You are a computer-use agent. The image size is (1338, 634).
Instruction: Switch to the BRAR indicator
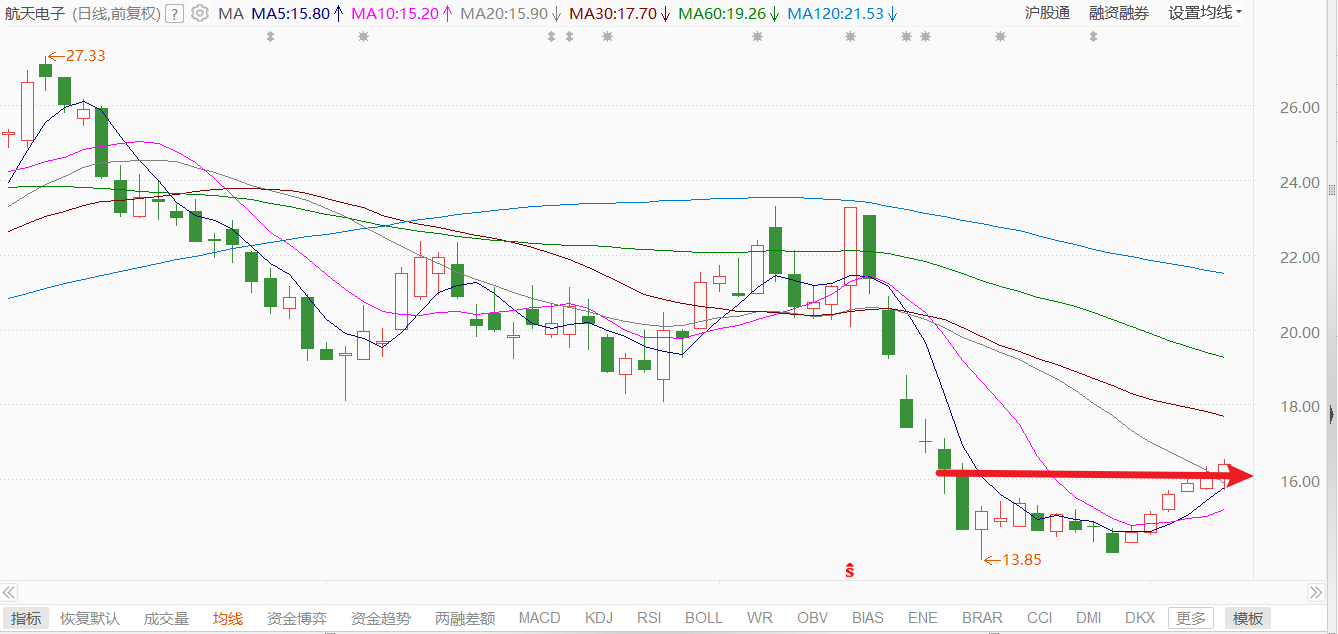click(x=982, y=618)
